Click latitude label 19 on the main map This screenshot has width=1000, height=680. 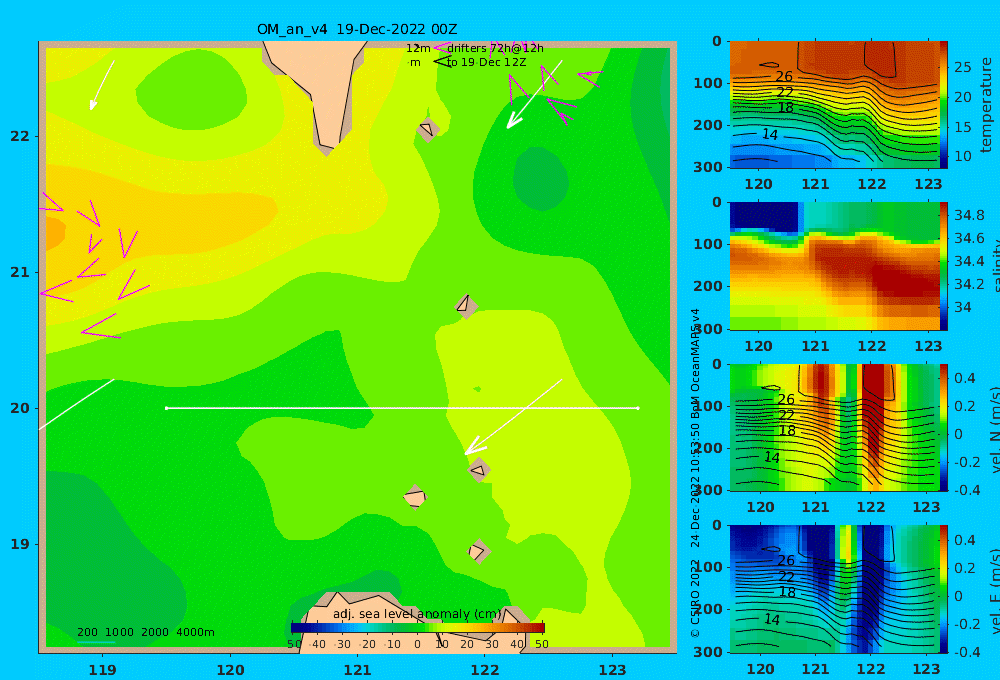[20, 544]
